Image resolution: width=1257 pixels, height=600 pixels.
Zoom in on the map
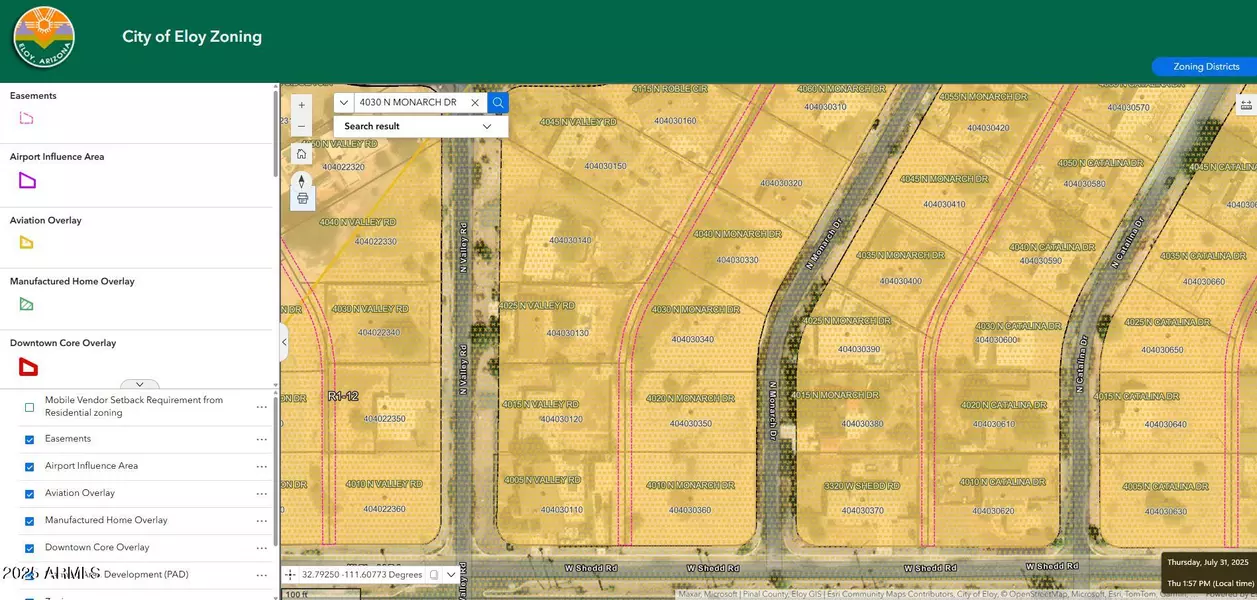point(302,104)
